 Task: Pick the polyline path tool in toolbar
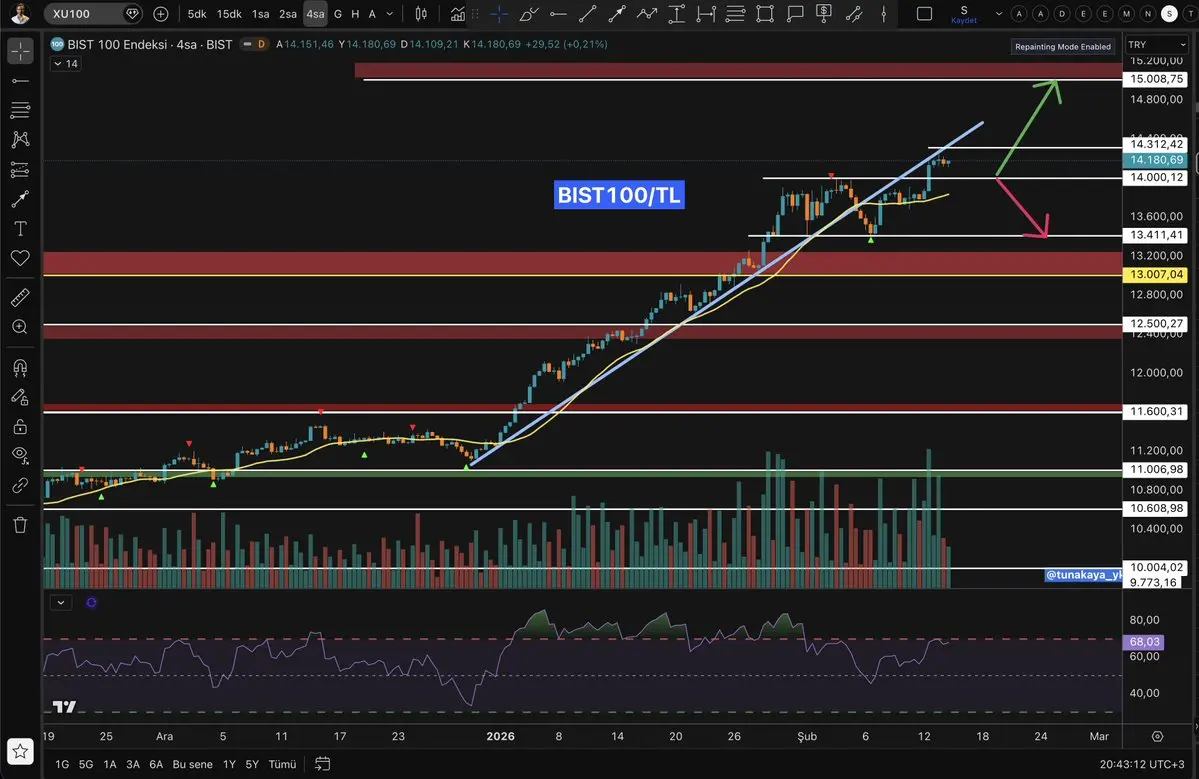pyautogui.click(x=647, y=14)
